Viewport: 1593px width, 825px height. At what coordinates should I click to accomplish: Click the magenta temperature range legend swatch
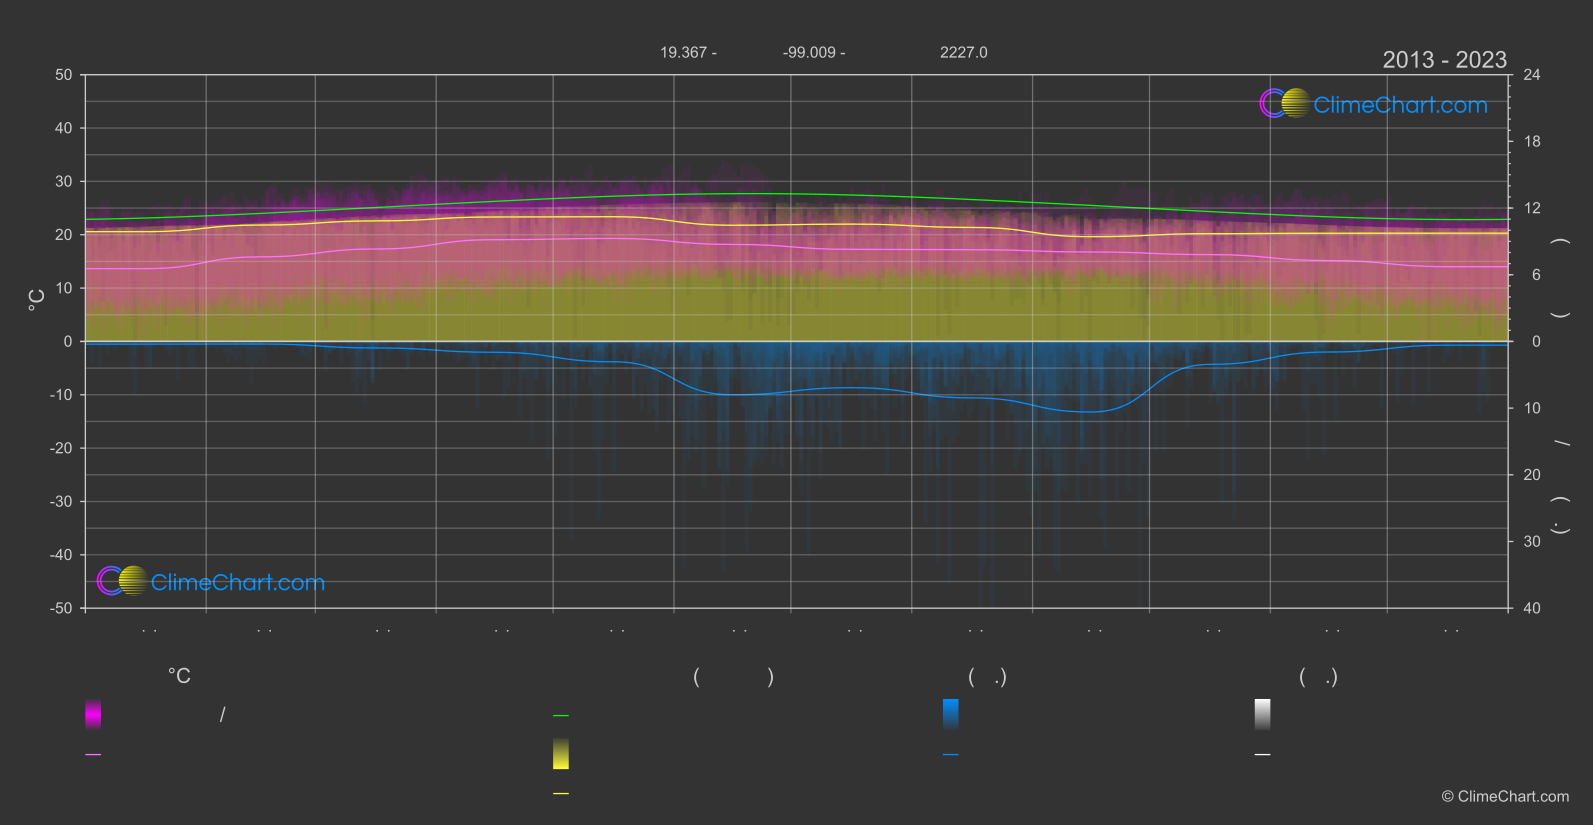tap(93, 714)
